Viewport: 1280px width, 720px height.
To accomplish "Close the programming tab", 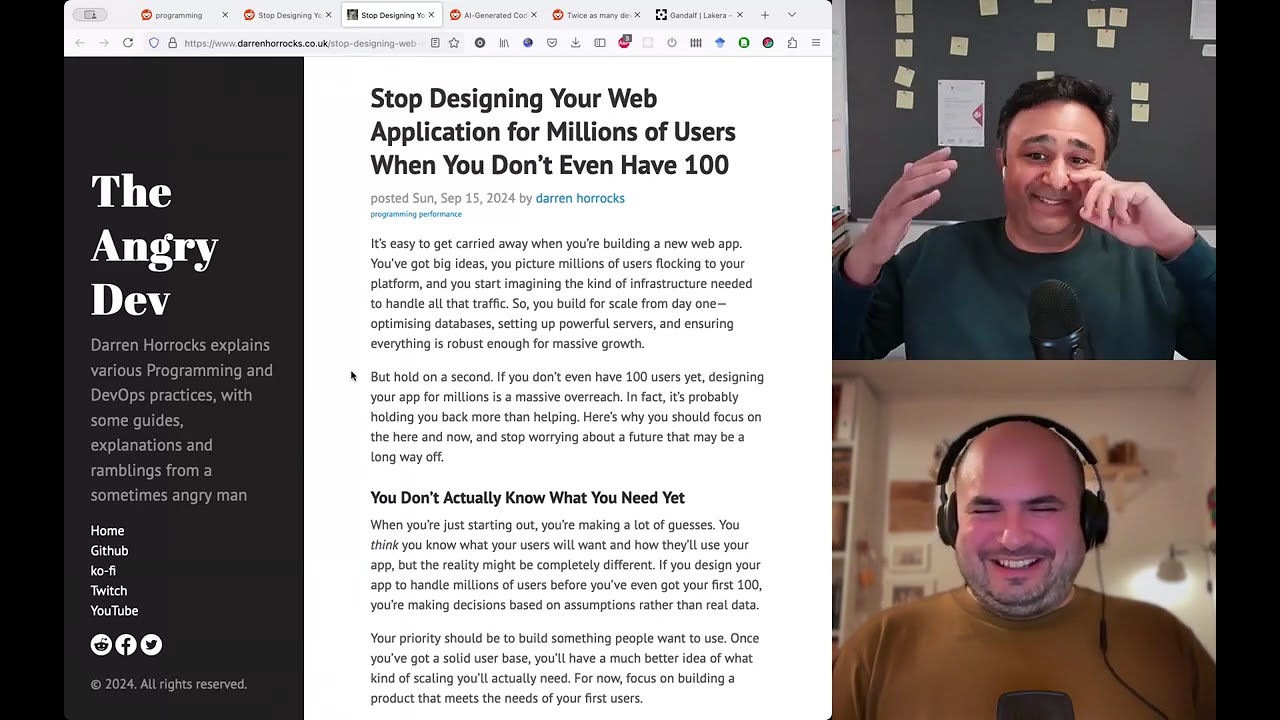I will [225, 15].
